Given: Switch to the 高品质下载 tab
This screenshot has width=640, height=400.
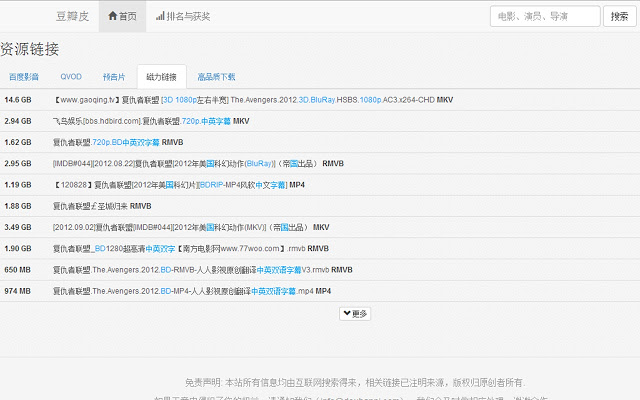Looking at the screenshot, I should (x=216, y=77).
